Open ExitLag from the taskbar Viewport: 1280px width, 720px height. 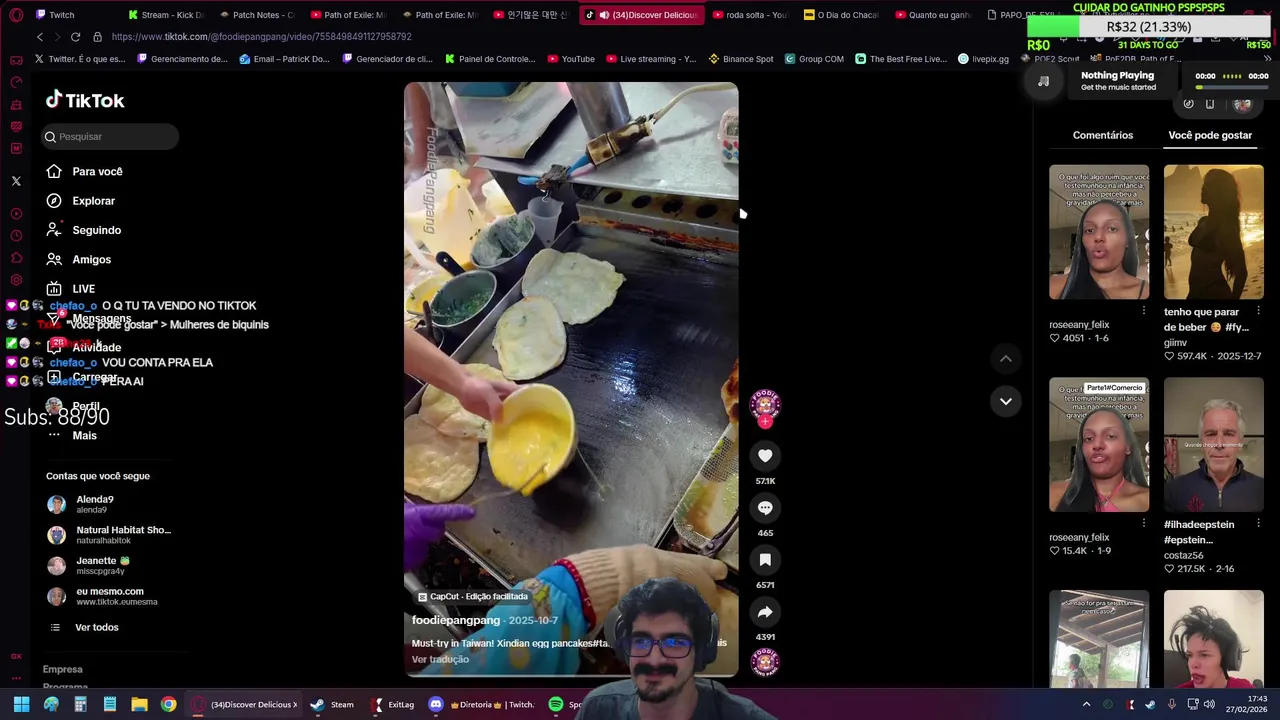(391, 705)
